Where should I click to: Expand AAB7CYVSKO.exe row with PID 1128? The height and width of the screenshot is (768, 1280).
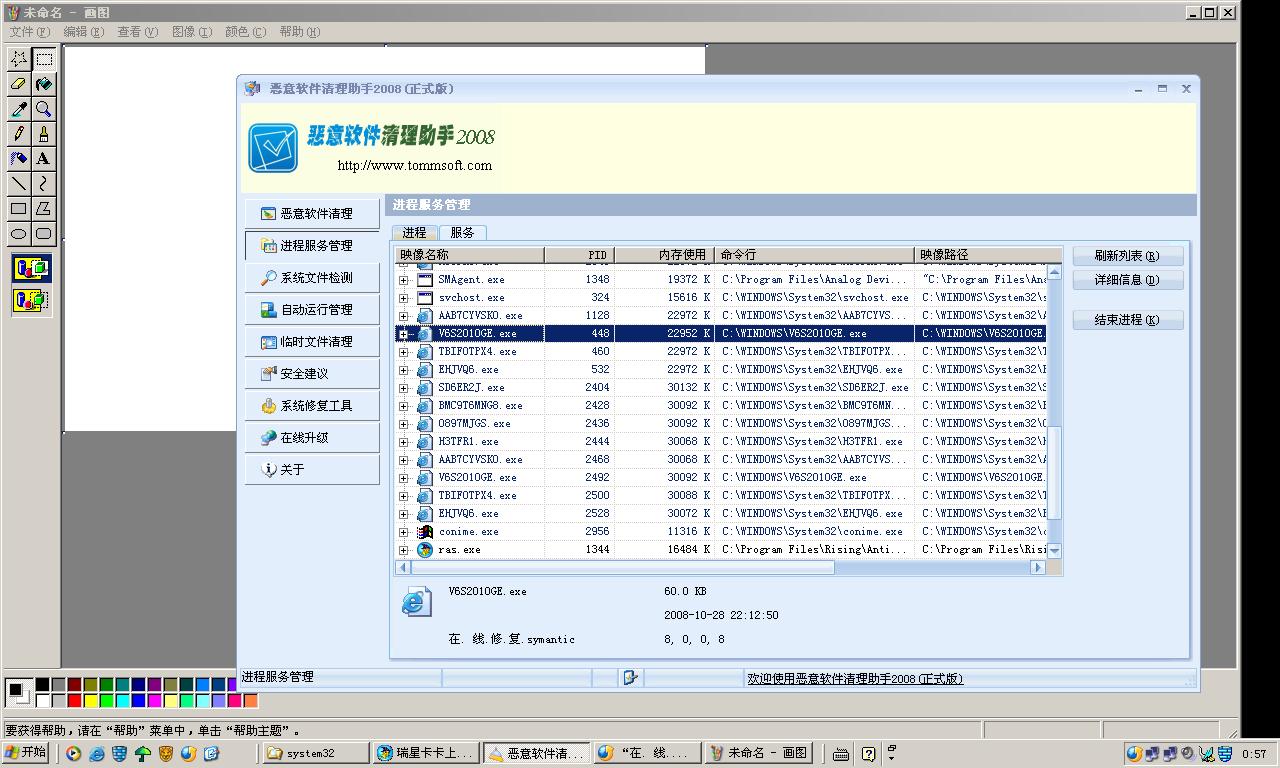404,316
